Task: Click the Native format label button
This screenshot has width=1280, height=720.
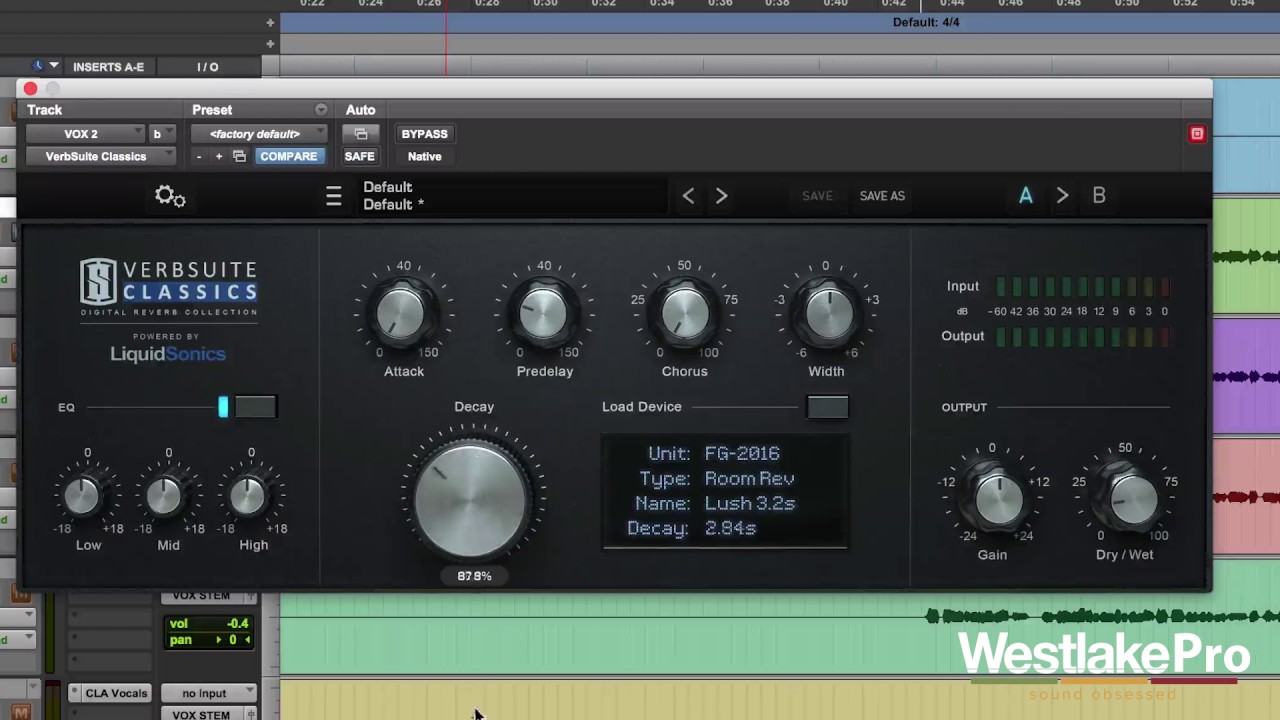Action: click(424, 157)
